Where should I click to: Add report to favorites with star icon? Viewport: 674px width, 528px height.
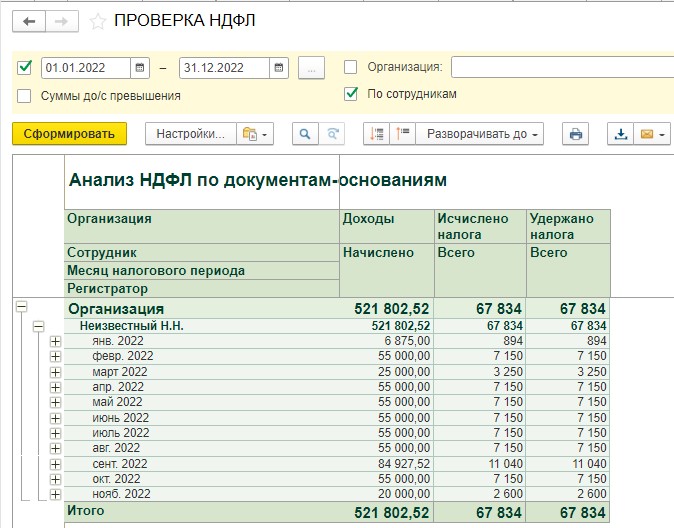pos(98,21)
